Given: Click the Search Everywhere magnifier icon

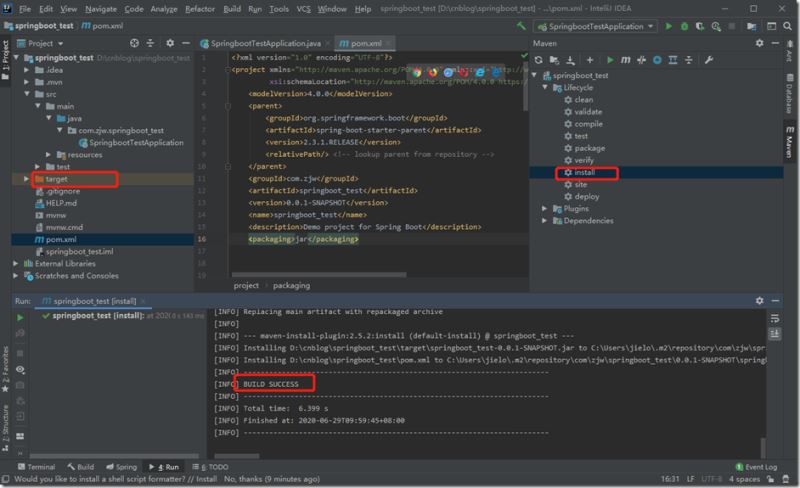Looking at the screenshot, I should pyautogui.click(x=789, y=25).
